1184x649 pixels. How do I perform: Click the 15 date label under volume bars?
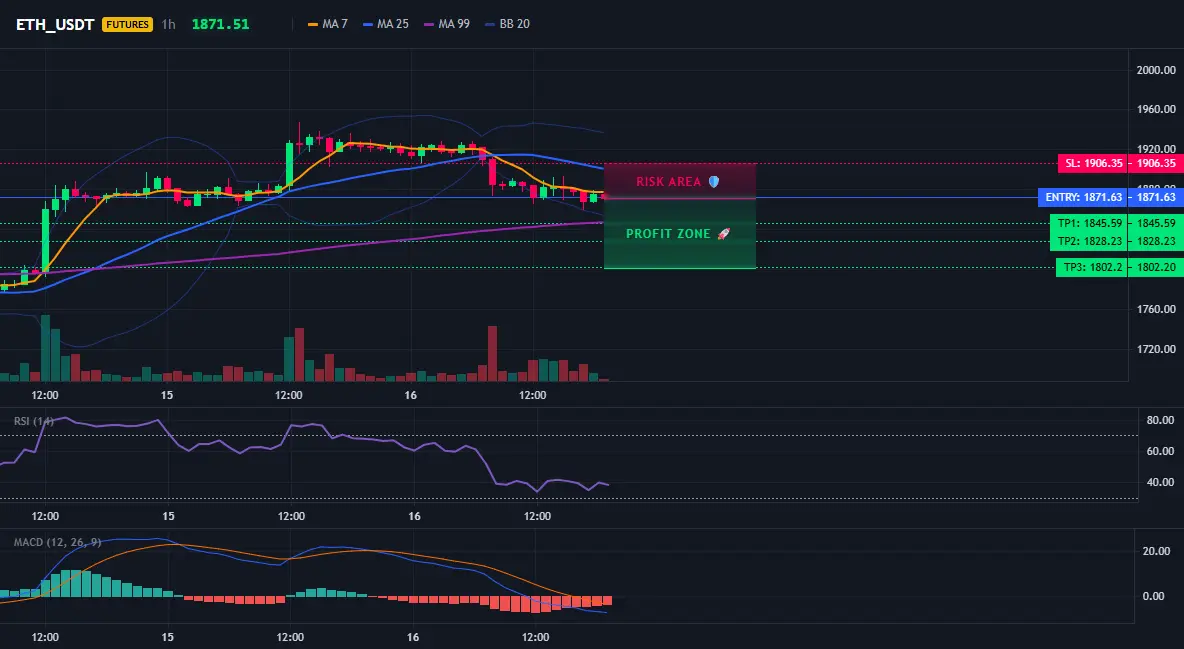(167, 395)
